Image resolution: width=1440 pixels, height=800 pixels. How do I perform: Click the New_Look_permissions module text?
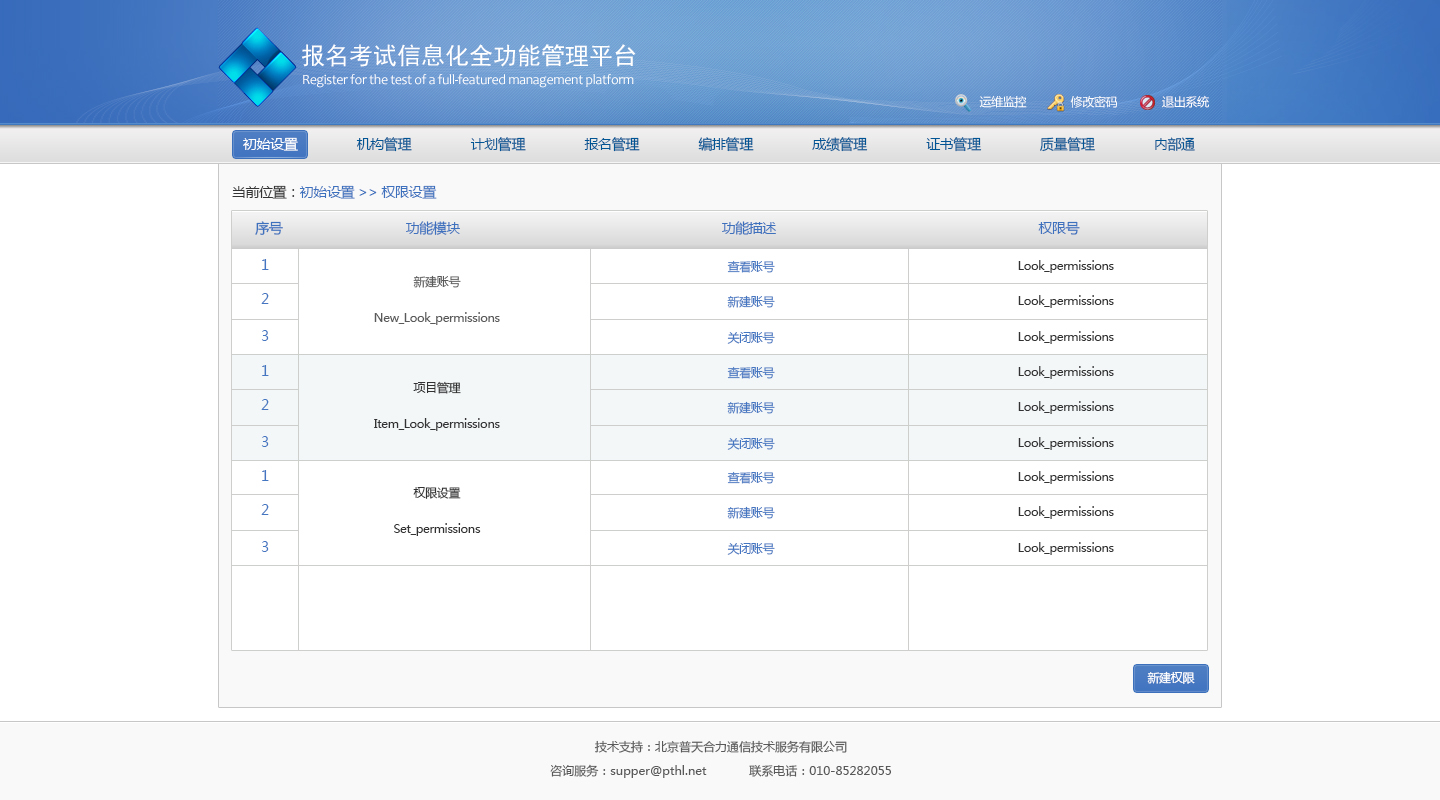pyautogui.click(x=437, y=318)
